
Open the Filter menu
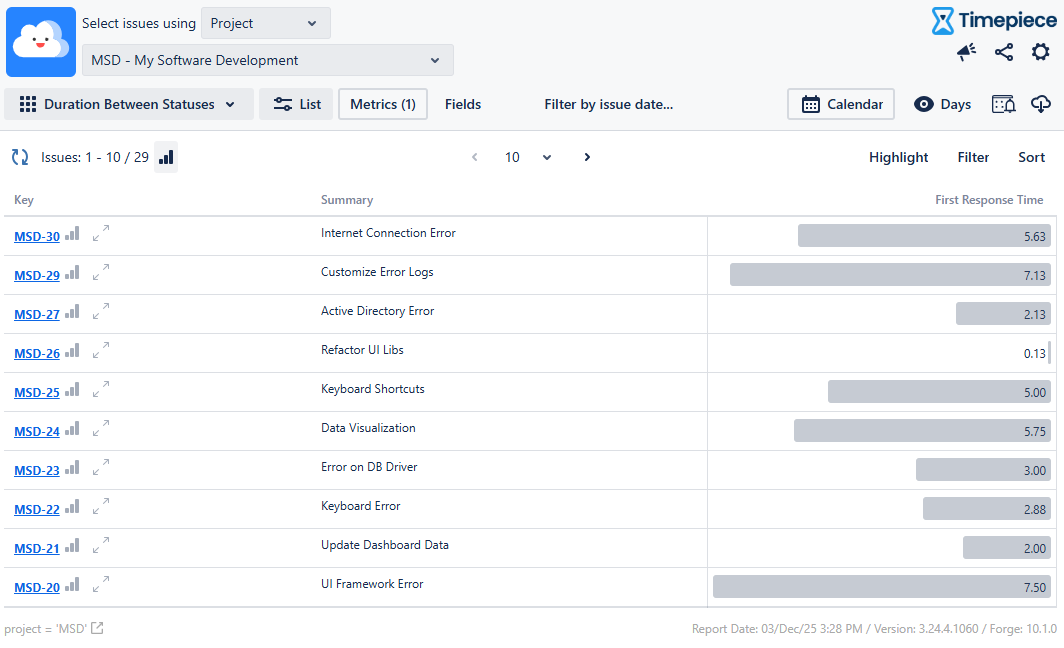973,157
